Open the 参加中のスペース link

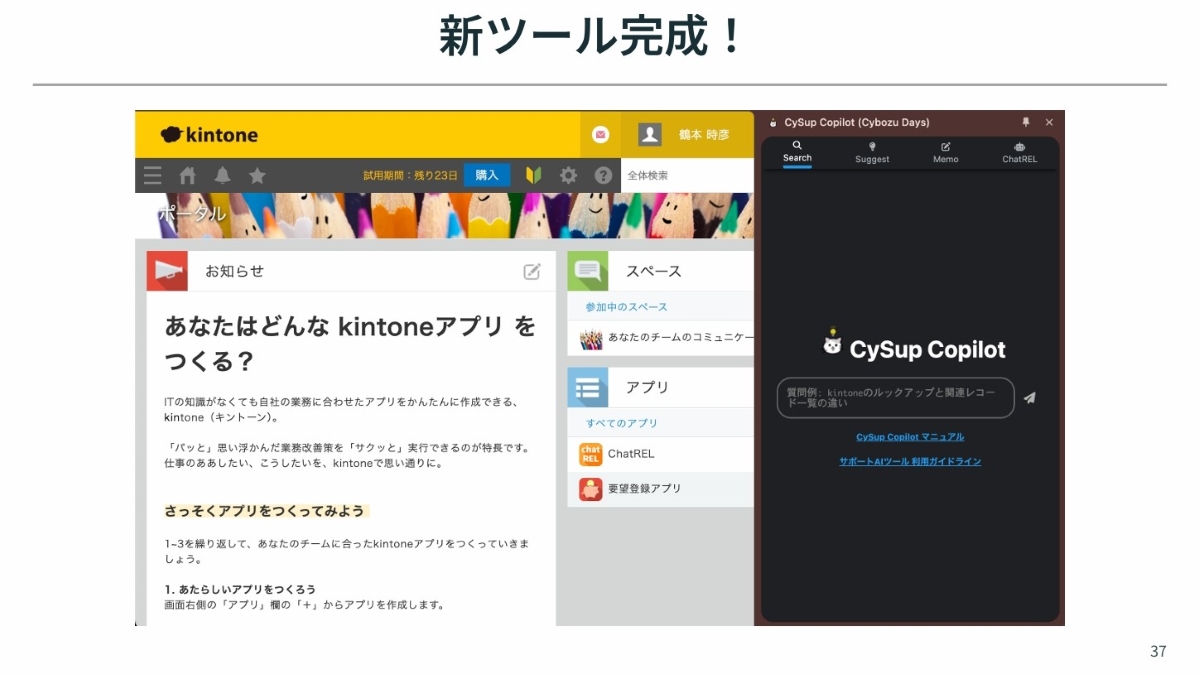click(627, 307)
